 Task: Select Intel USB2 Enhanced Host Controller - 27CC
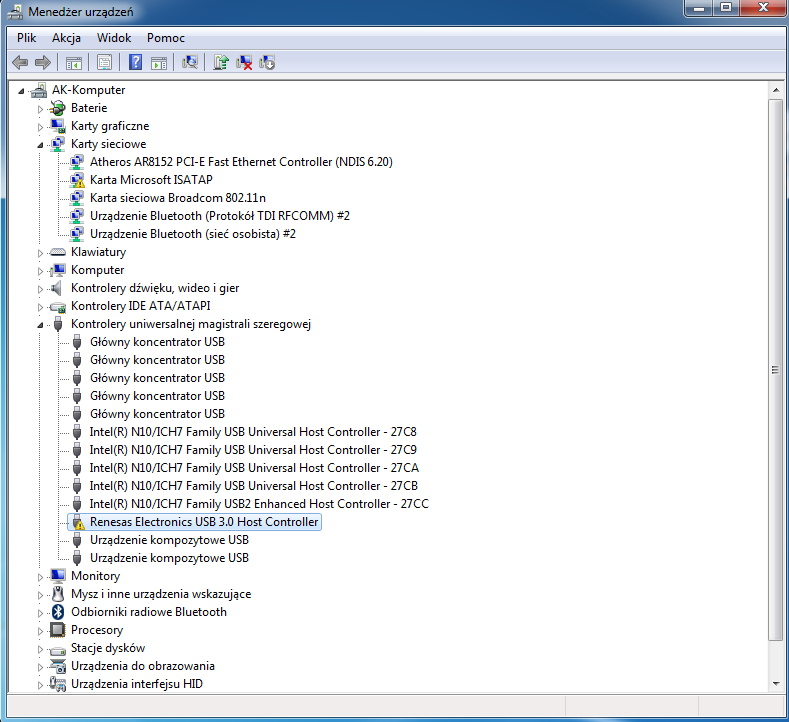tap(259, 504)
